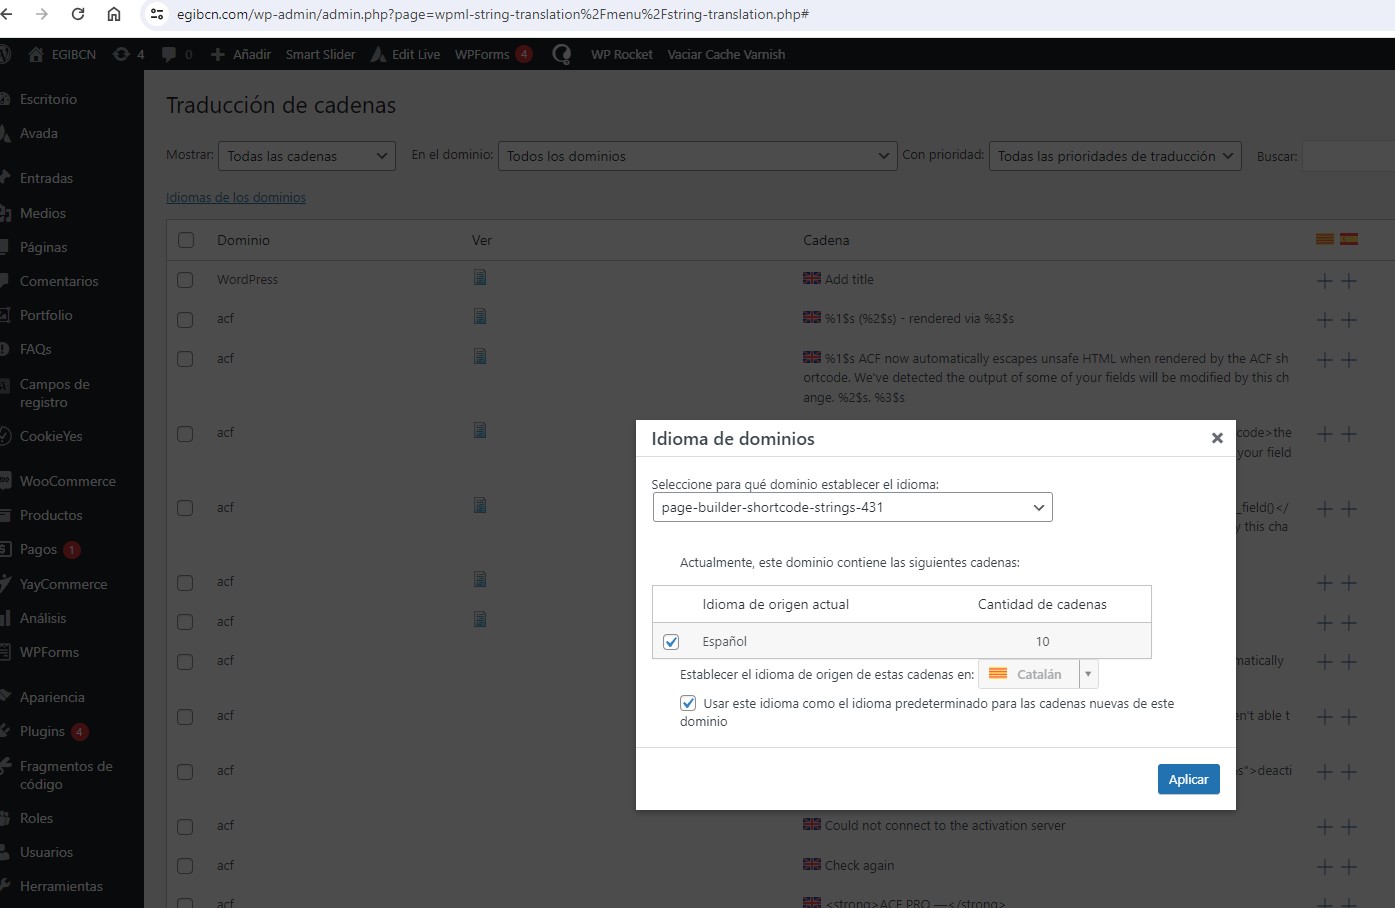Viewport: 1395px width, 908px height.
Task: Open Usuarios in the sidebar
Action: point(46,852)
